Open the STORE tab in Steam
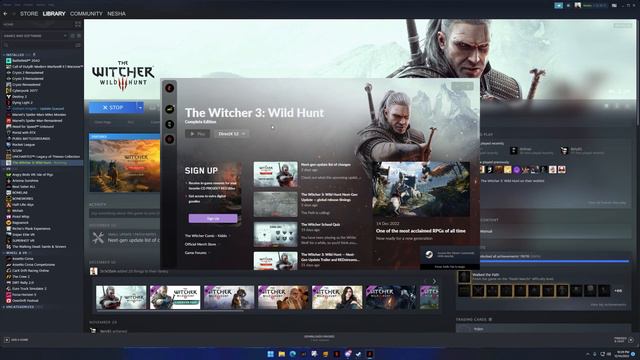640x360 pixels. [29, 13]
